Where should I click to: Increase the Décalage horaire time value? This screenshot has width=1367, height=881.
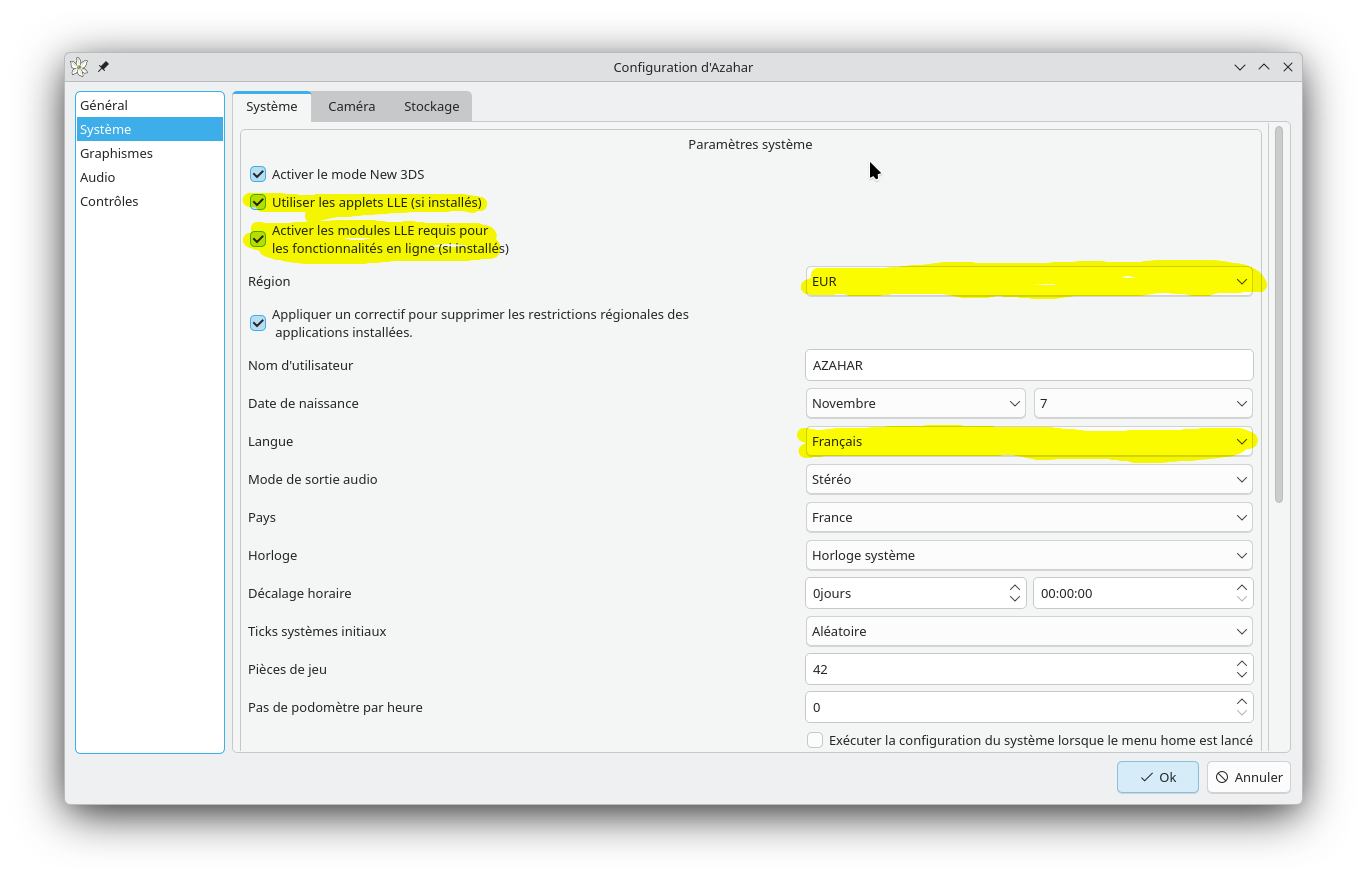point(1242,587)
